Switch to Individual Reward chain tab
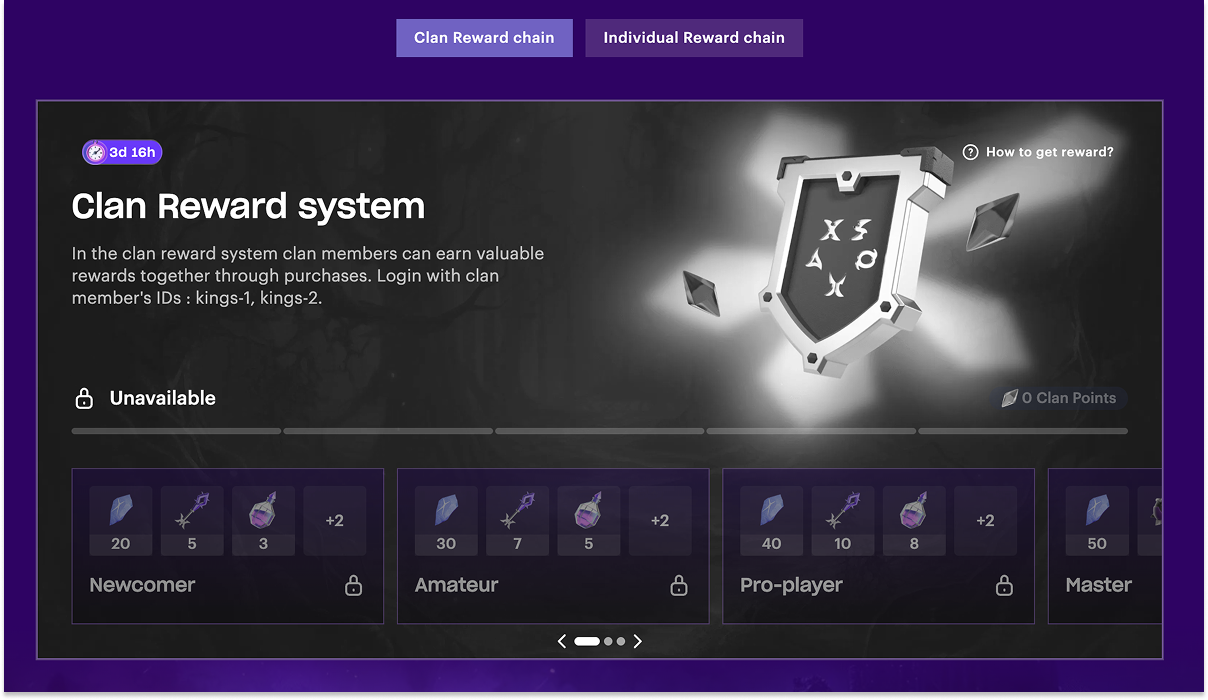Image resolution: width=1208 pixels, height=700 pixels. tap(693, 38)
